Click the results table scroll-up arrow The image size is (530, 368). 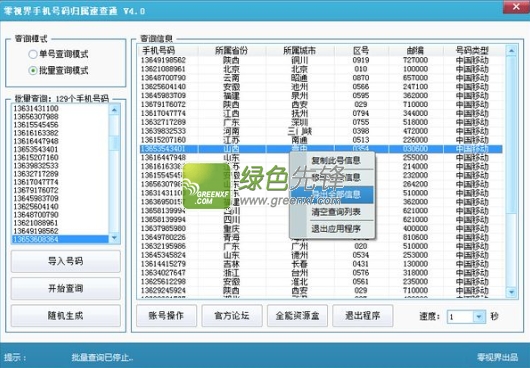coord(511,51)
